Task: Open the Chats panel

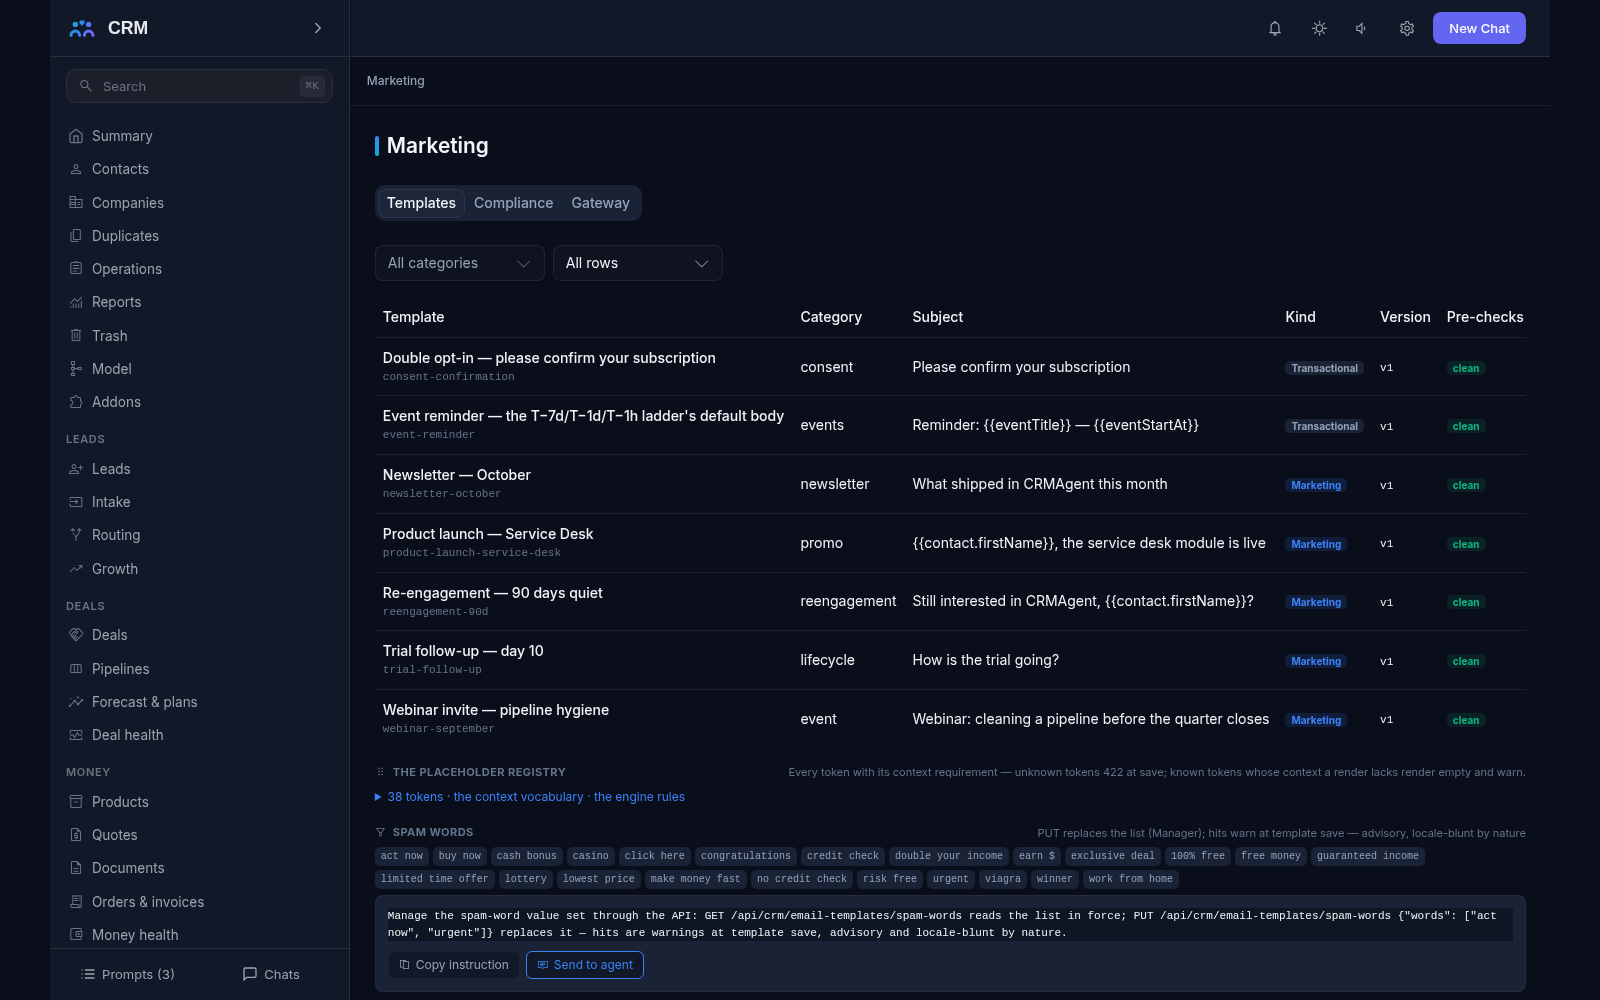Action: 271,974
